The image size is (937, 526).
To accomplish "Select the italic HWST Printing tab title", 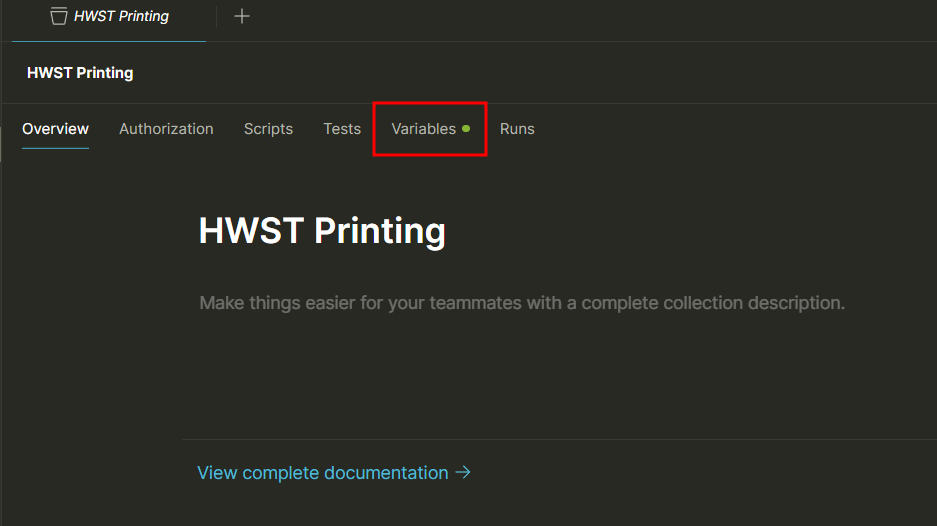I will [121, 16].
